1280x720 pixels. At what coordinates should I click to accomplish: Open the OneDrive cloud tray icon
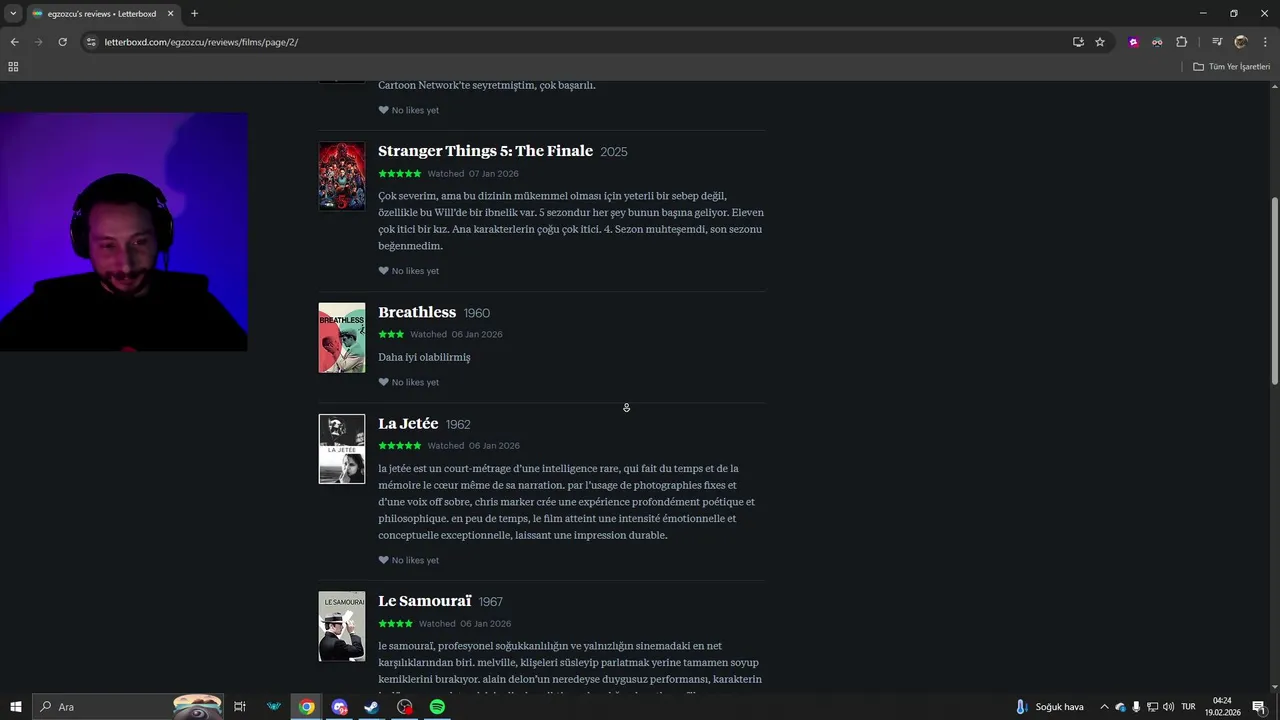(x=1120, y=707)
